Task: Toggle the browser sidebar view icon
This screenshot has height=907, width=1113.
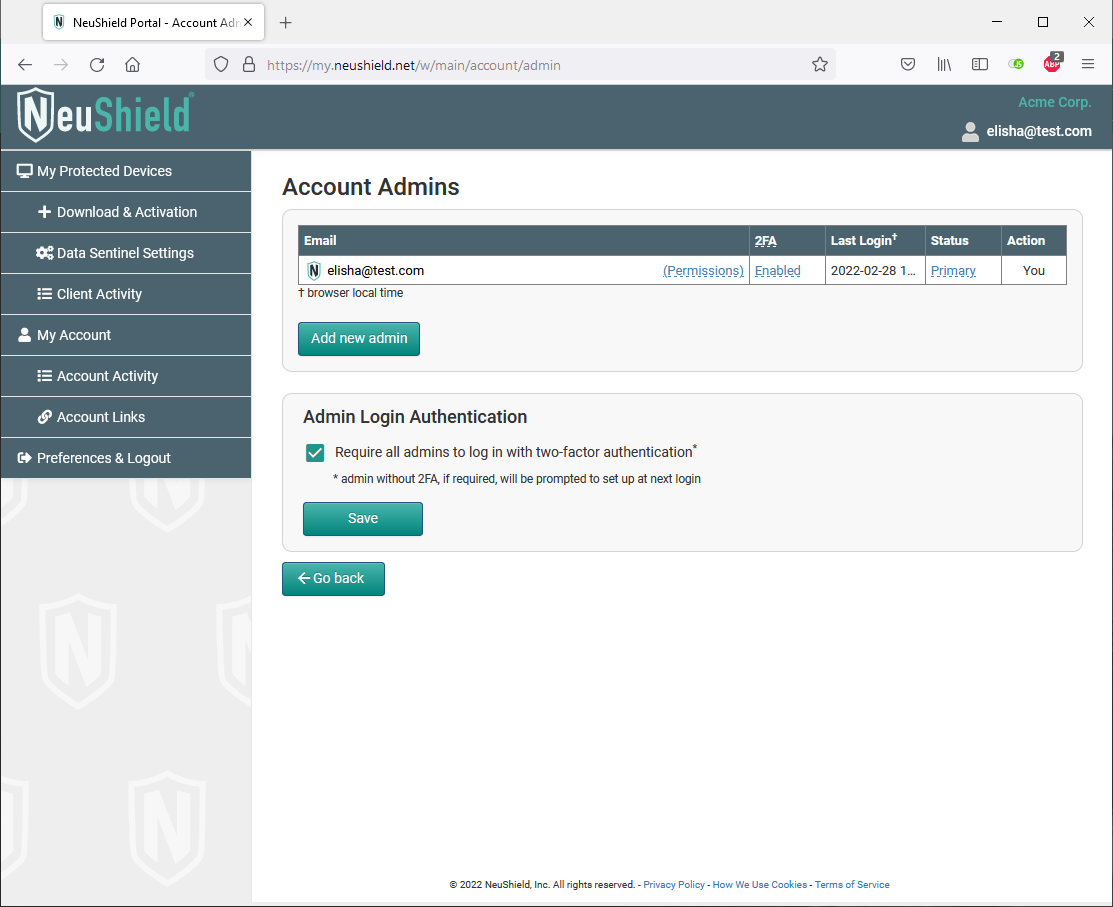Action: click(980, 65)
